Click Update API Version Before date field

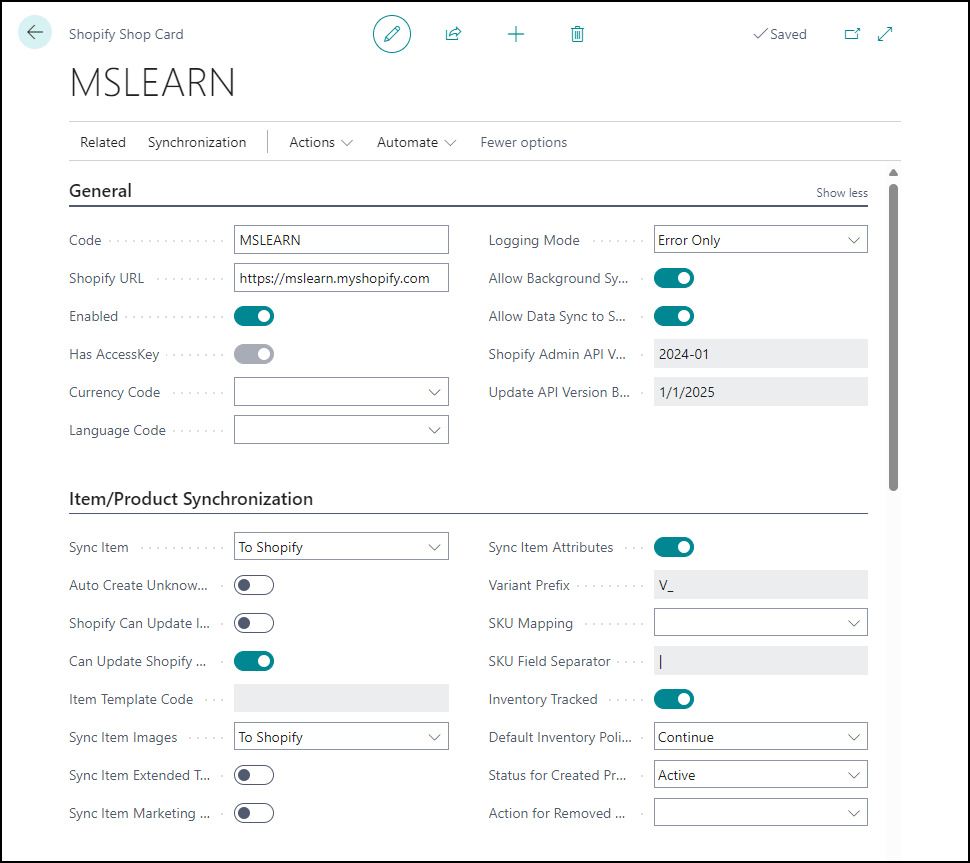coord(760,392)
